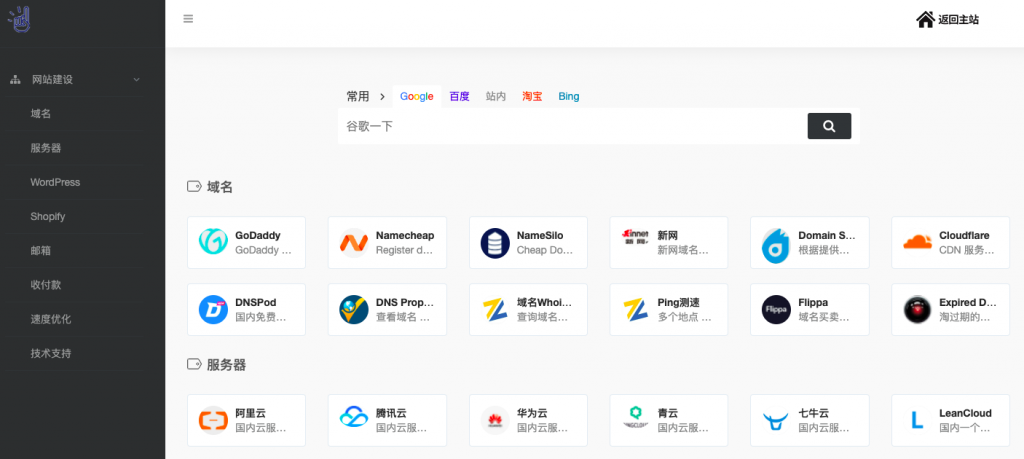Click the 域名 section heading text
Viewport: 1024px width, 459px height.
tap(220, 187)
